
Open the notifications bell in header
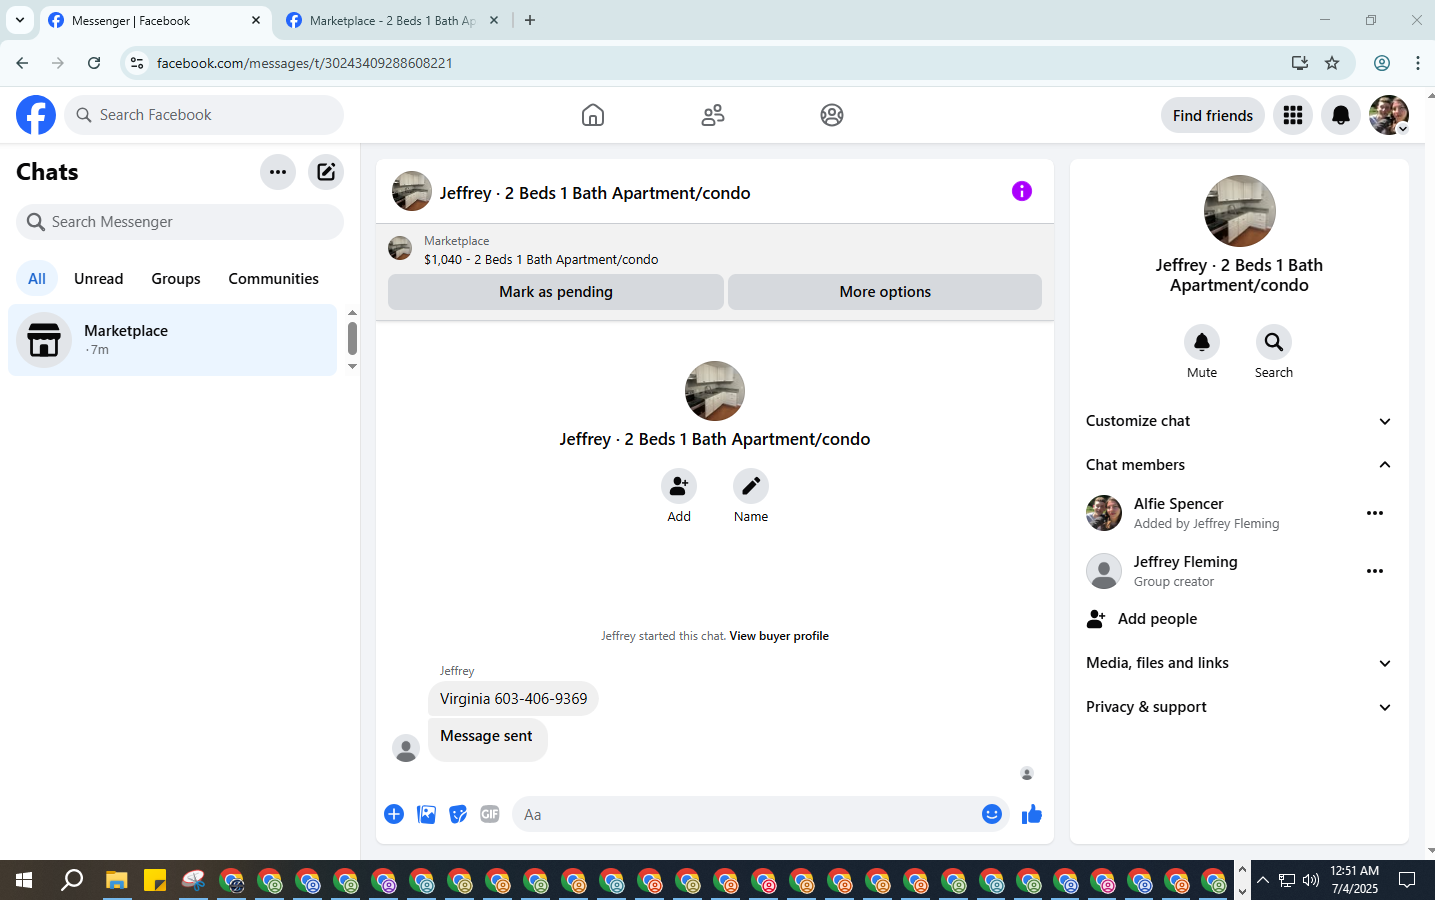(x=1341, y=115)
